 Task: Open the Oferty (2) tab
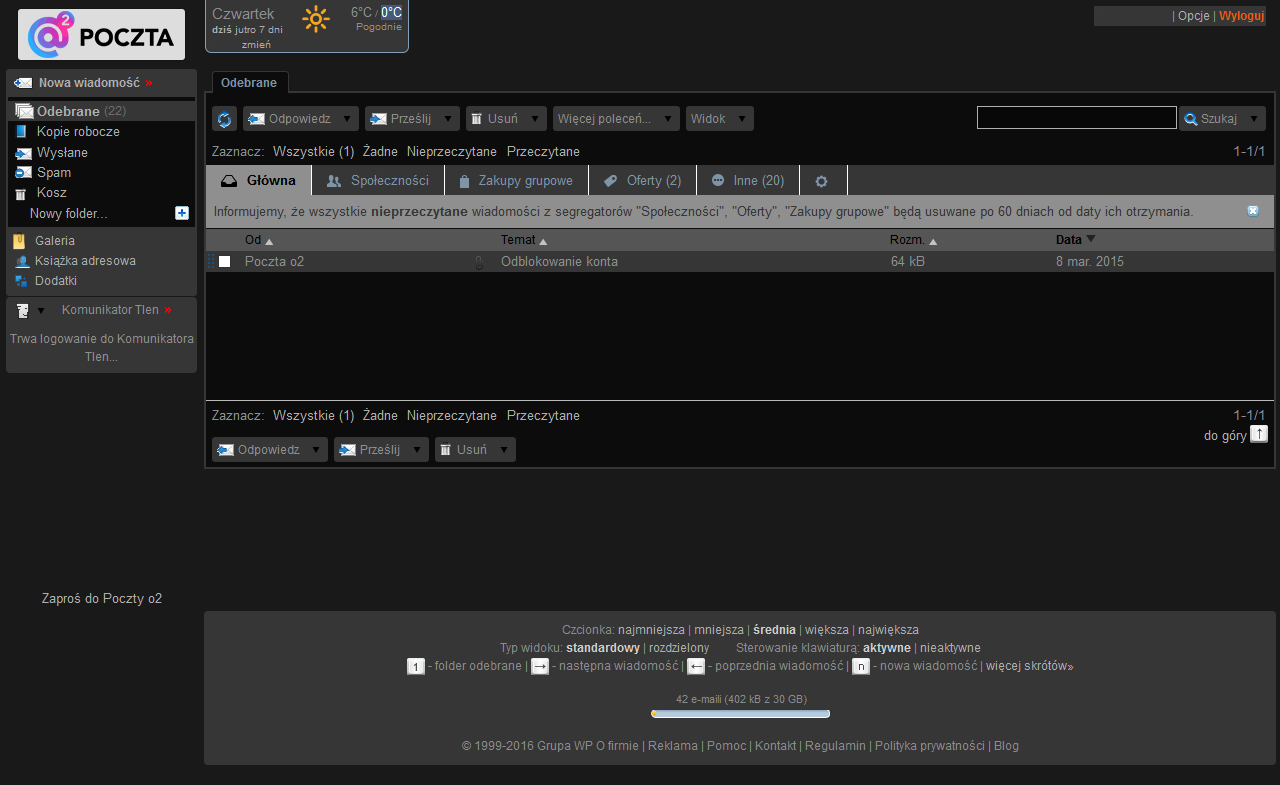click(x=643, y=181)
